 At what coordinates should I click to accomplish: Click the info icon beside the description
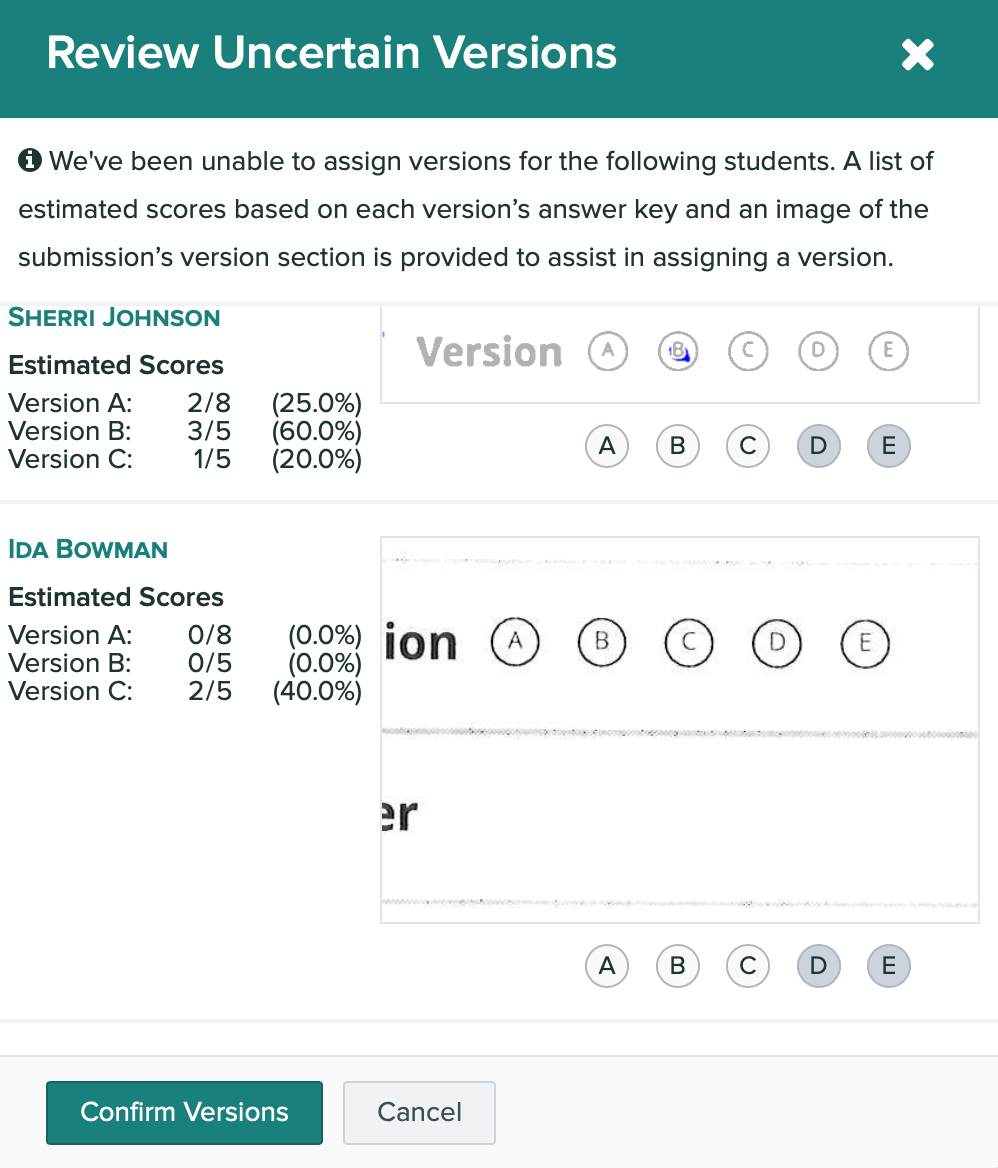(30, 161)
